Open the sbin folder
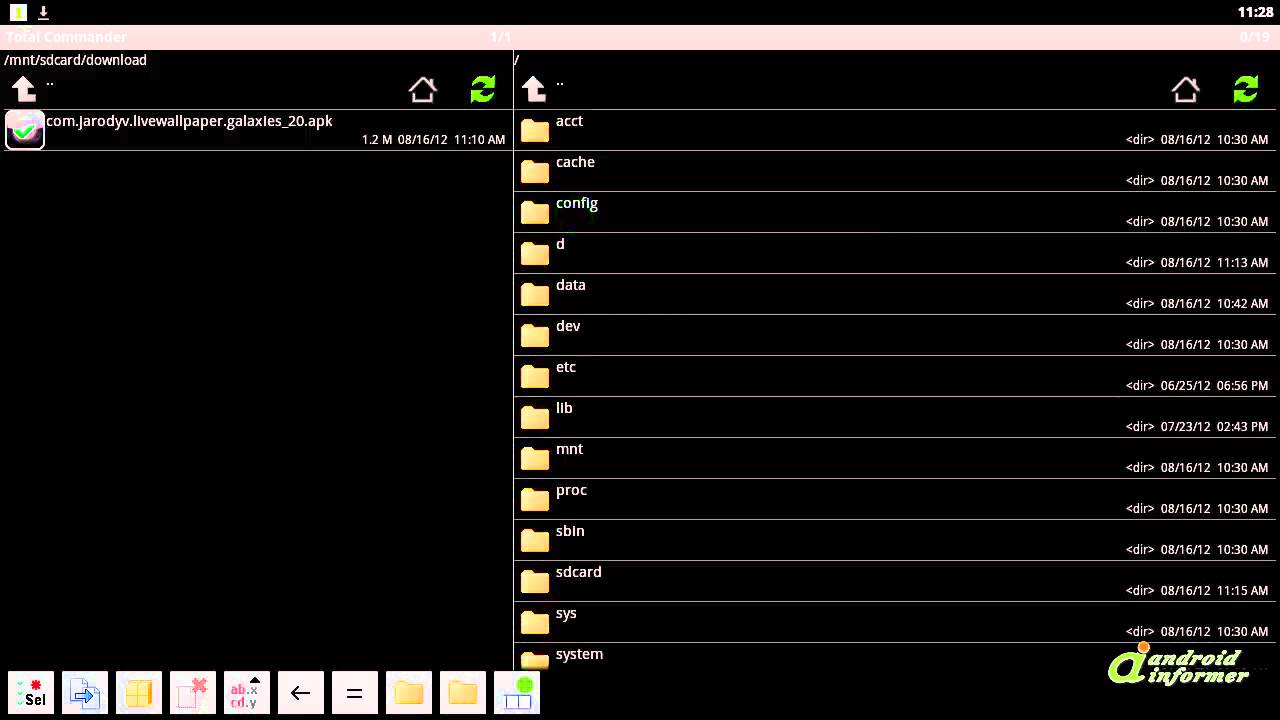Viewport: 1280px width, 720px height. coord(897,541)
